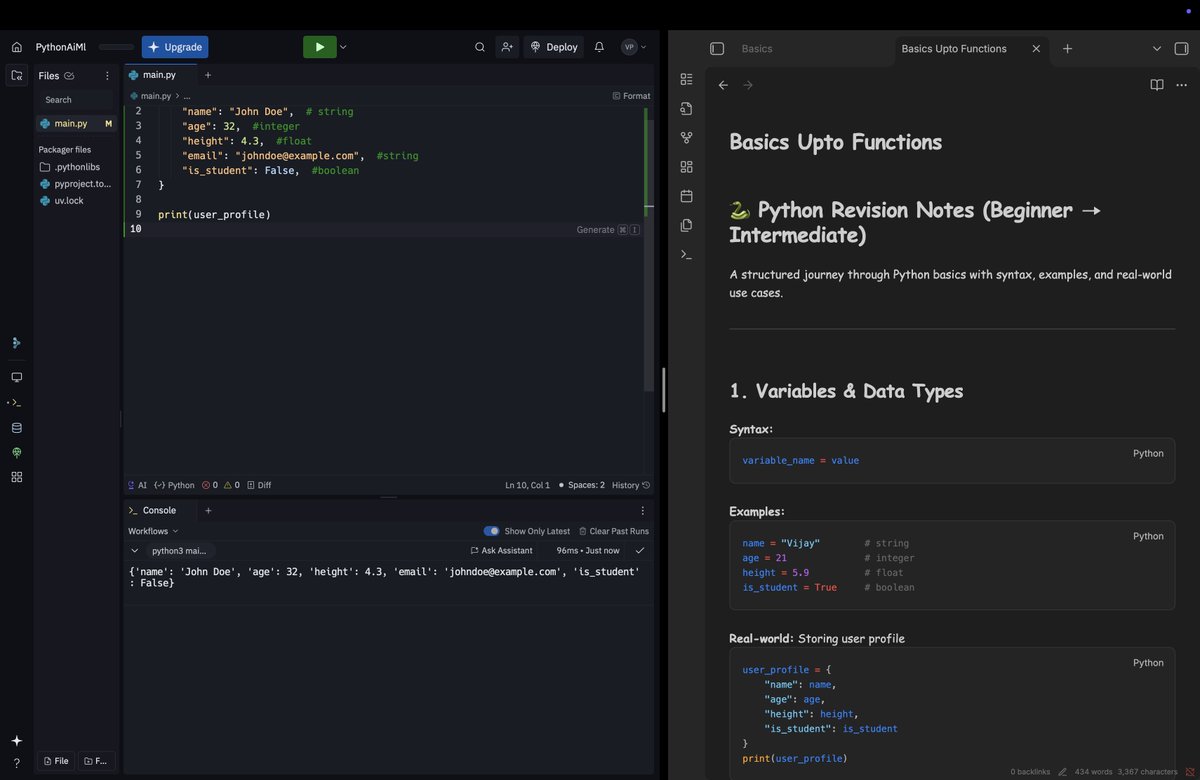Click run success checkmark icon
The width and height of the screenshot is (1200, 780).
(640, 550)
